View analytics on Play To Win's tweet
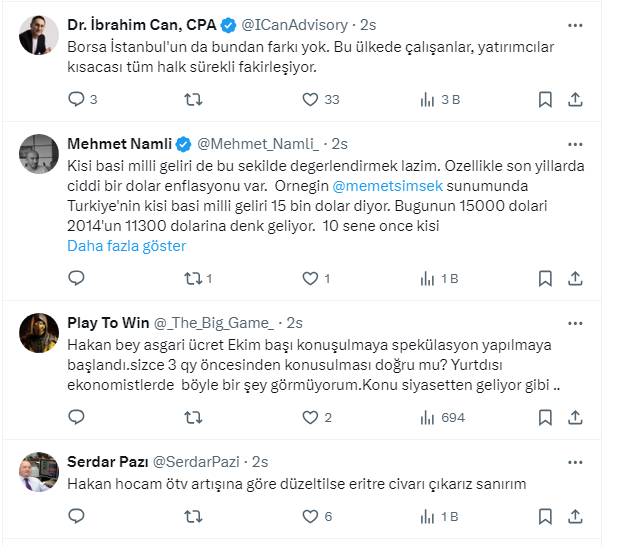The image size is (621, 546). pos(428,417)
